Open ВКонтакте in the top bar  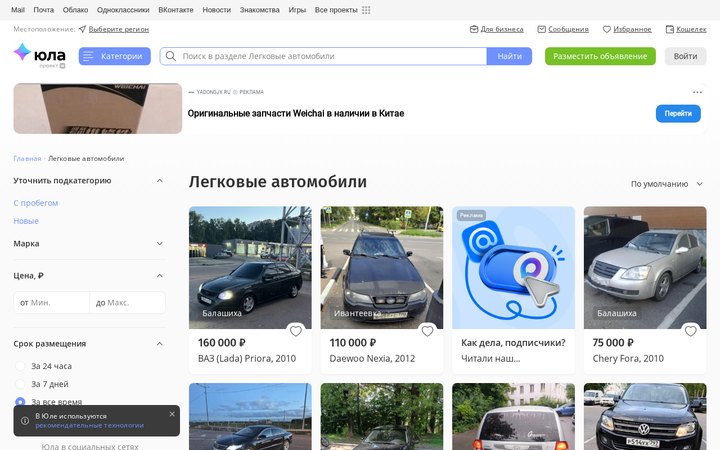176,10
